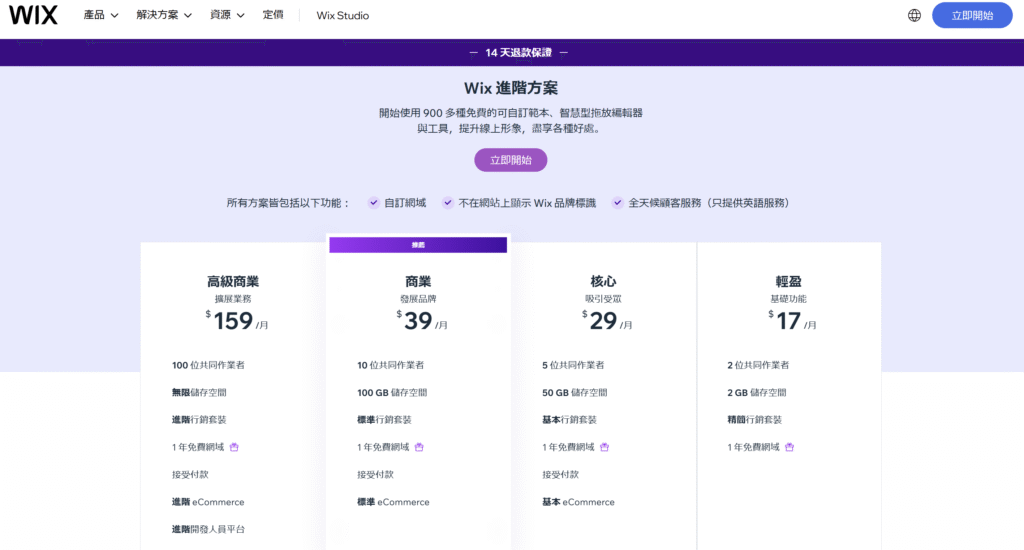1024x550 pixels.
Task: Click 標準 eCommerce feature
Action: pyautogui.click(x=393, y=502)
